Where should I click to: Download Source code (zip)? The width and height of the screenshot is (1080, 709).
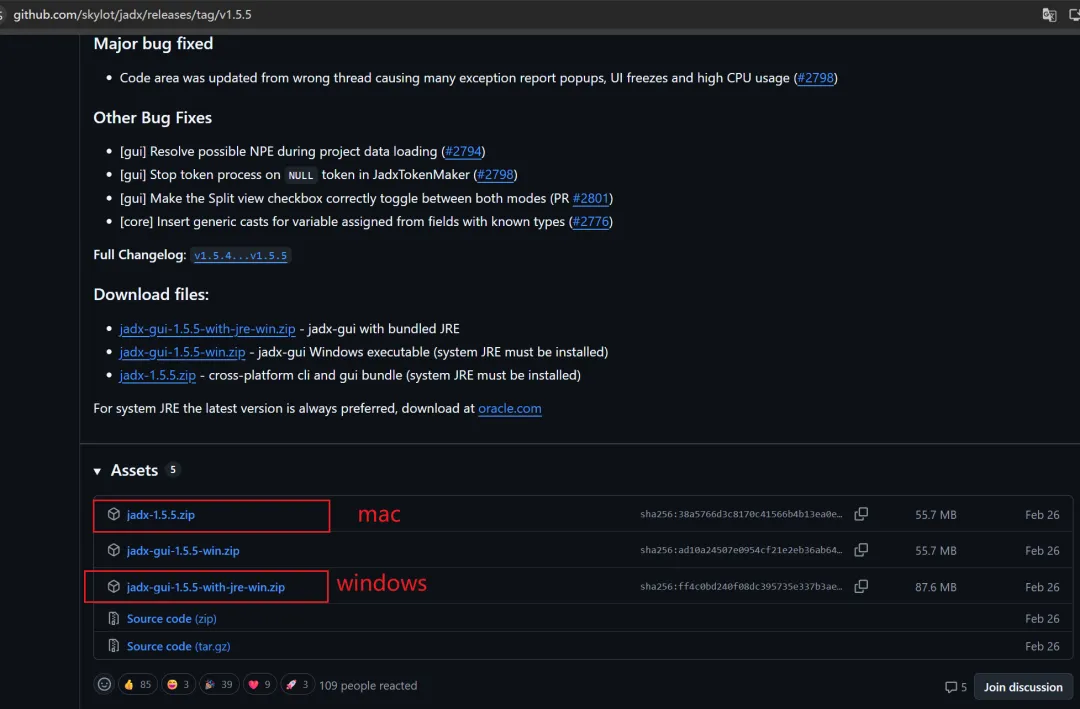pyautogui.click(x=172, y=619)
